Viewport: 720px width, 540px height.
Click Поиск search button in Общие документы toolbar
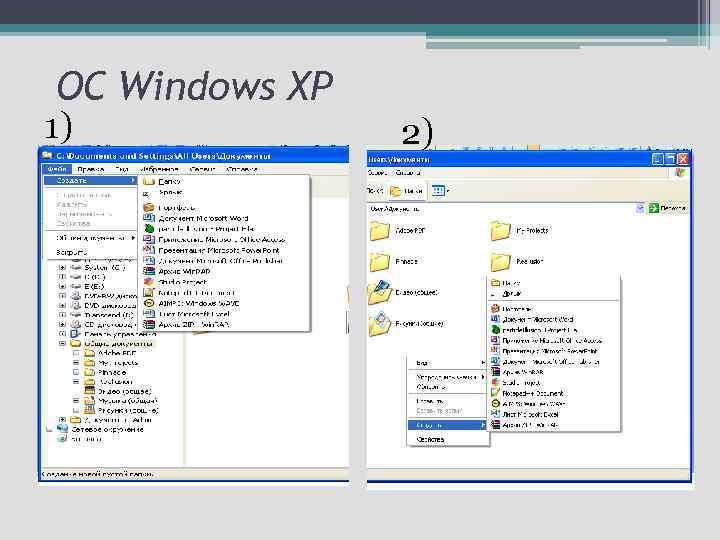point(375,191)
